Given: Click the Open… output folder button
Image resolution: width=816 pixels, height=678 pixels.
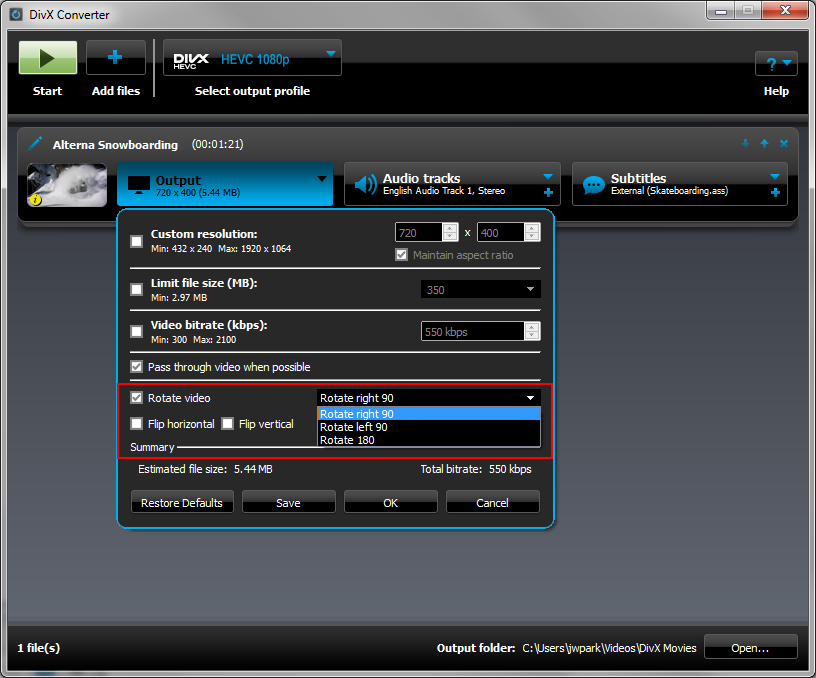Looking at the screenshot, I should coord(750,648).
